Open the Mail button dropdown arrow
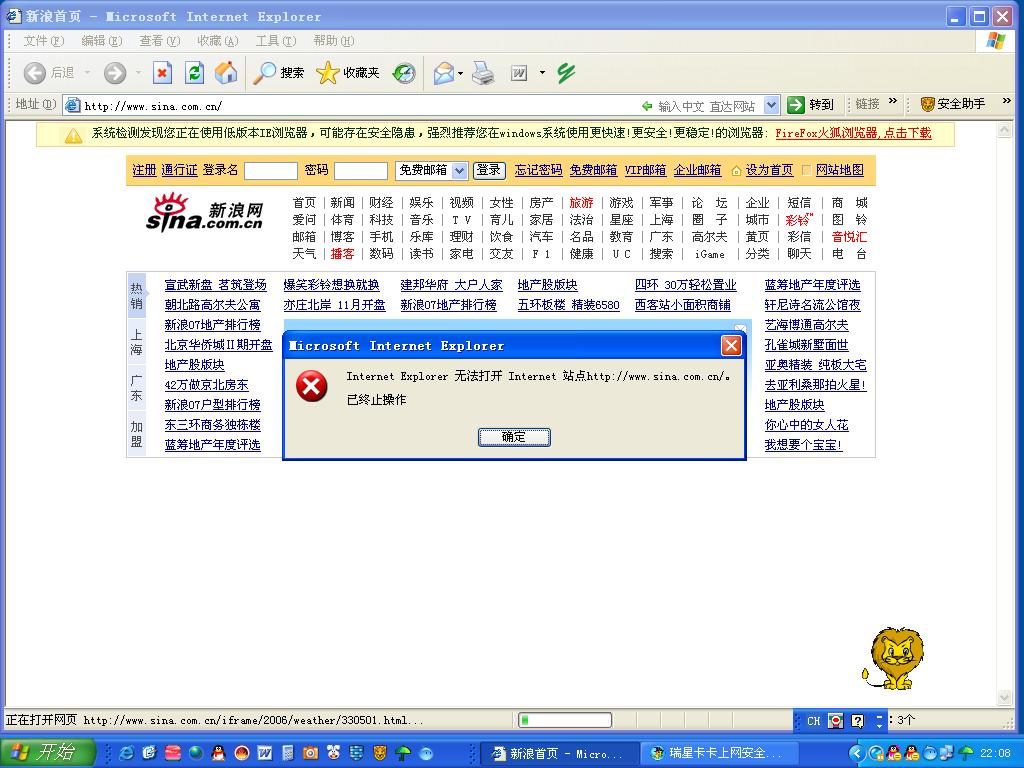 [x=460, y=73]
